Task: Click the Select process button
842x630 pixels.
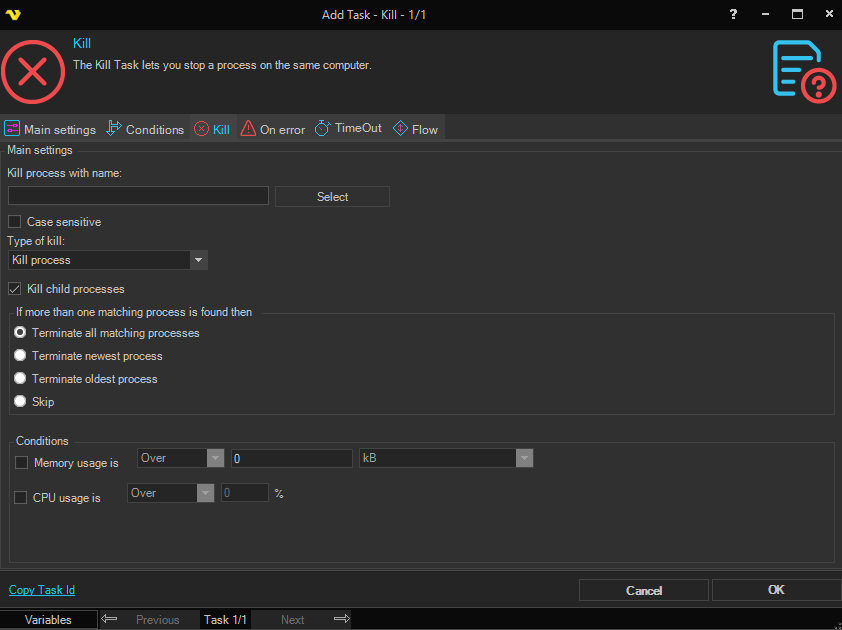Action: [x=332, y=197]
